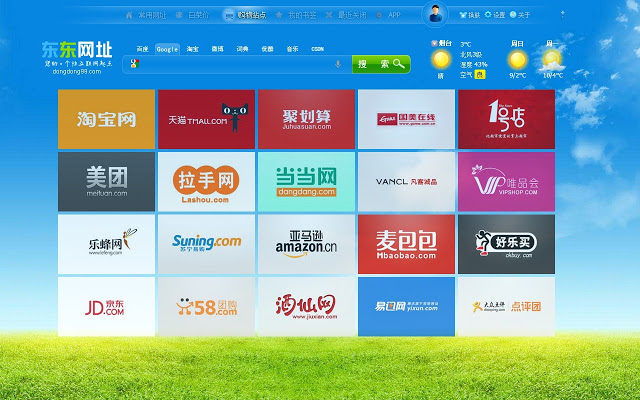This screenshot has width=640, height=400.
Task: Open the 易迅网 yixun.com tile
Action: (407, 307)
